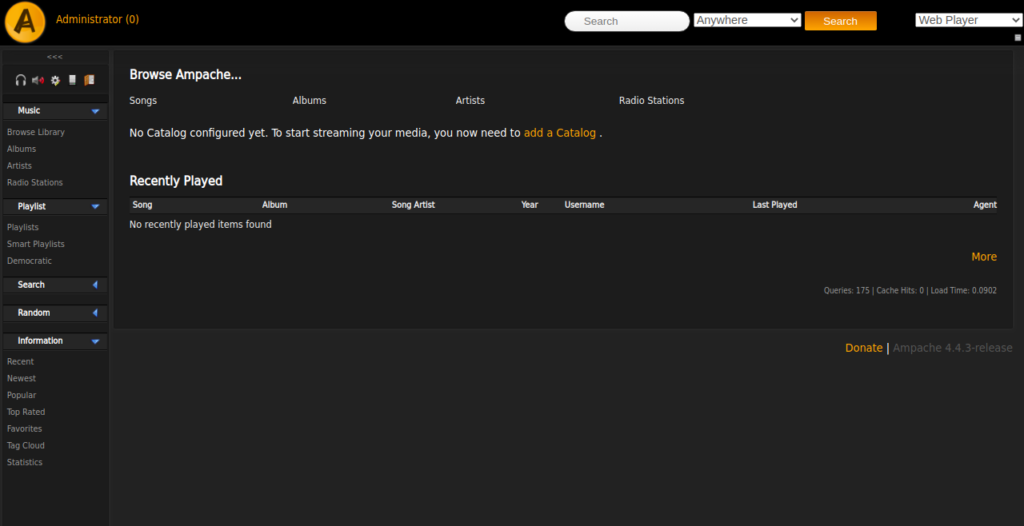The width and height of the screenshot is (1024, 526).
Task: Open Statistics under Information
Action: tap(25, 462)
